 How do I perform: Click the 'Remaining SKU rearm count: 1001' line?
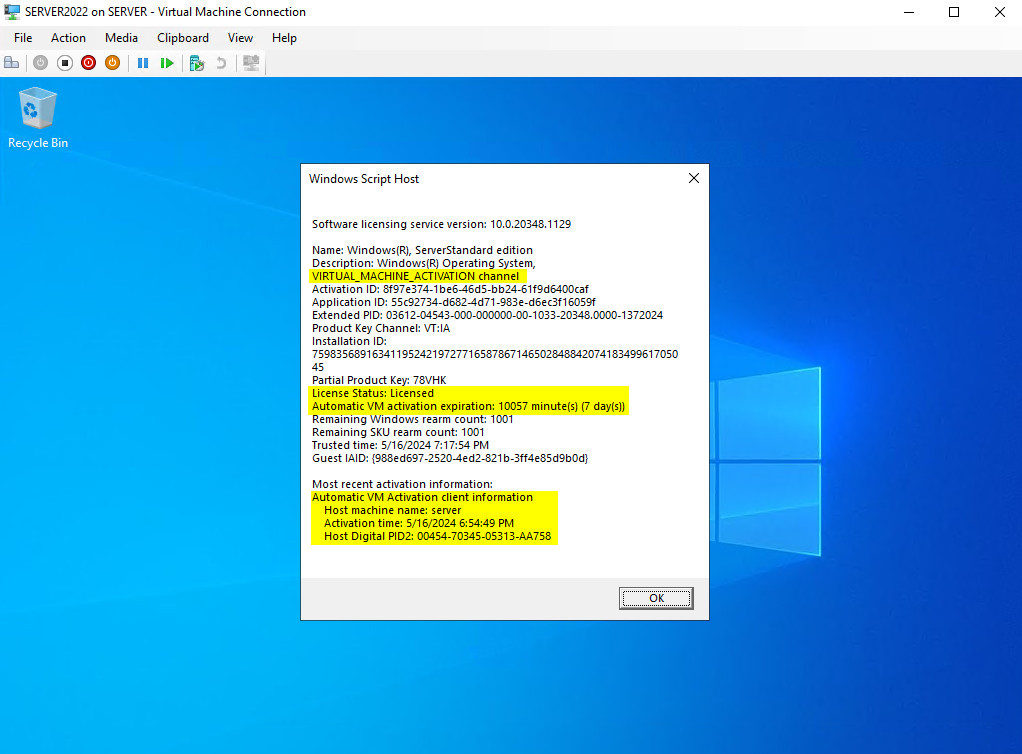click(398, 432)
